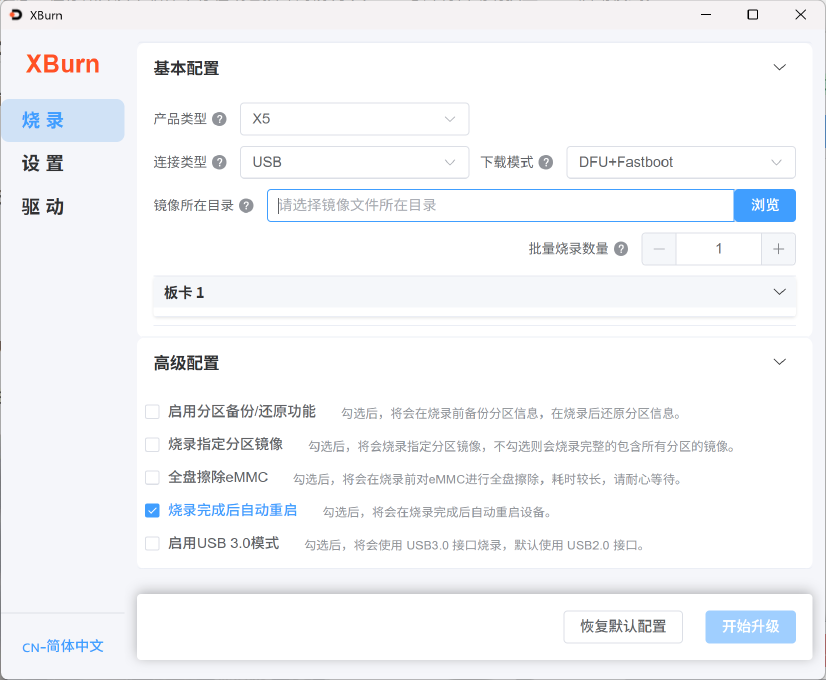Image resolution: width=826 pixels, height=680 pixels.
Task: Uncheck 烧录完成后自动重启 checkbox
Action: coord(152,510)
